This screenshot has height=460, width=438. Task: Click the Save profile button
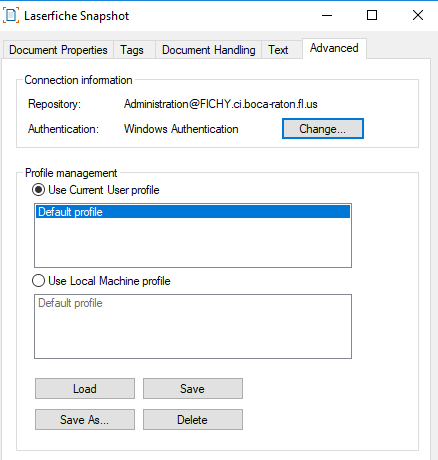(193, 389)
